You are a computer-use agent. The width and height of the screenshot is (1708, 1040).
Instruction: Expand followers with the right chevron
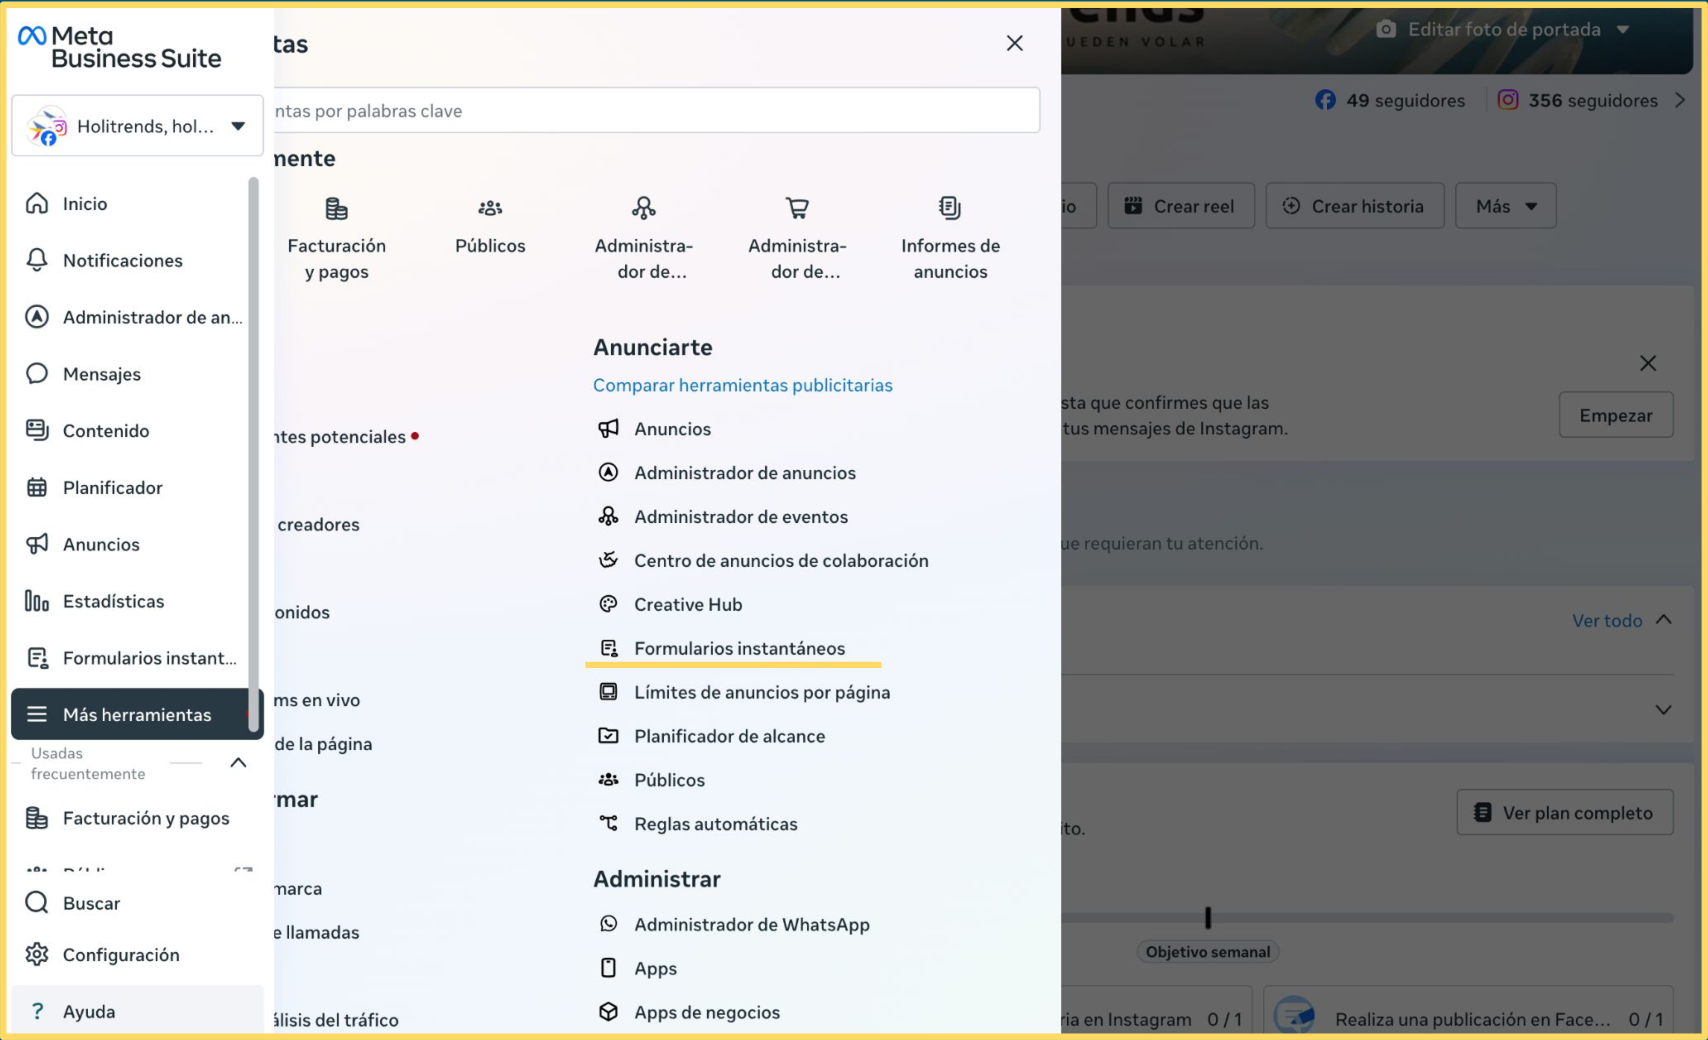(x=1680, y=101)
